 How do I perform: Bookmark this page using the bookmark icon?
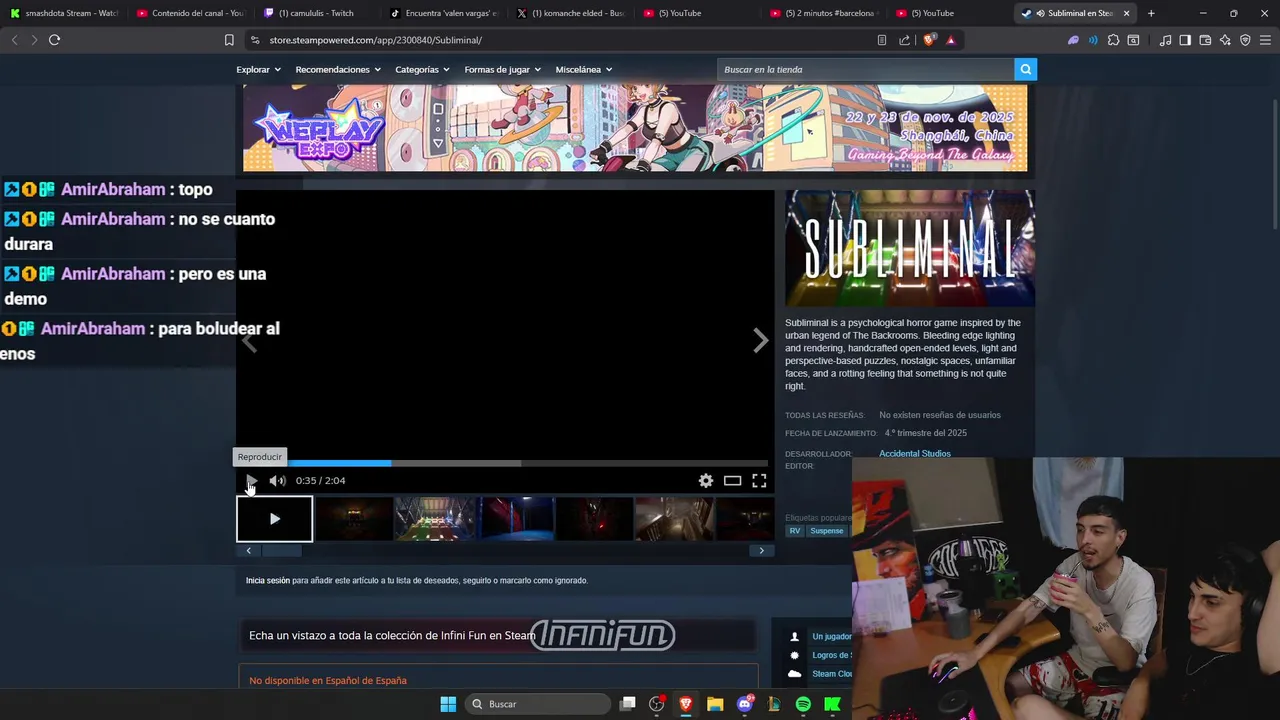(x=229, y=40)
